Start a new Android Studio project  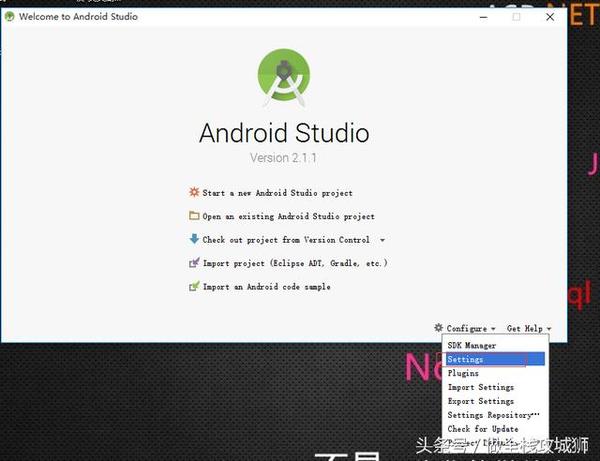(x=277, y=193)
